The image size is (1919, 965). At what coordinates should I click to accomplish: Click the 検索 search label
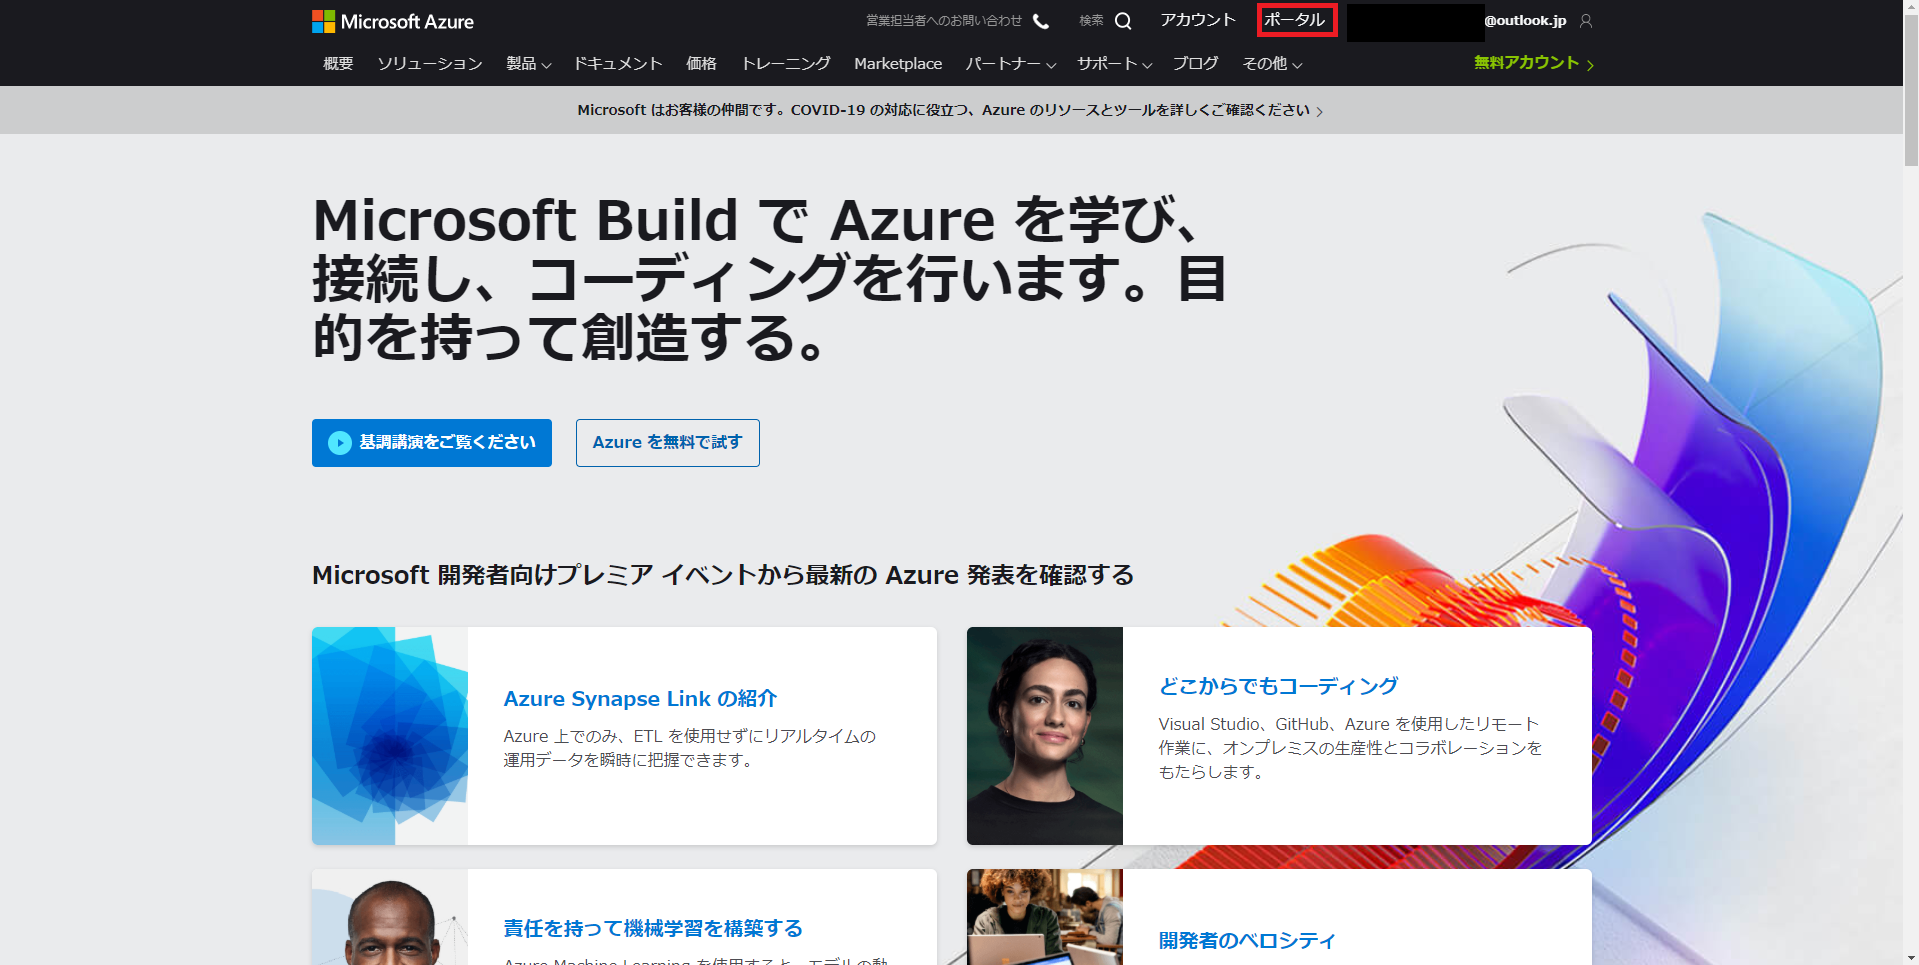1091,21
